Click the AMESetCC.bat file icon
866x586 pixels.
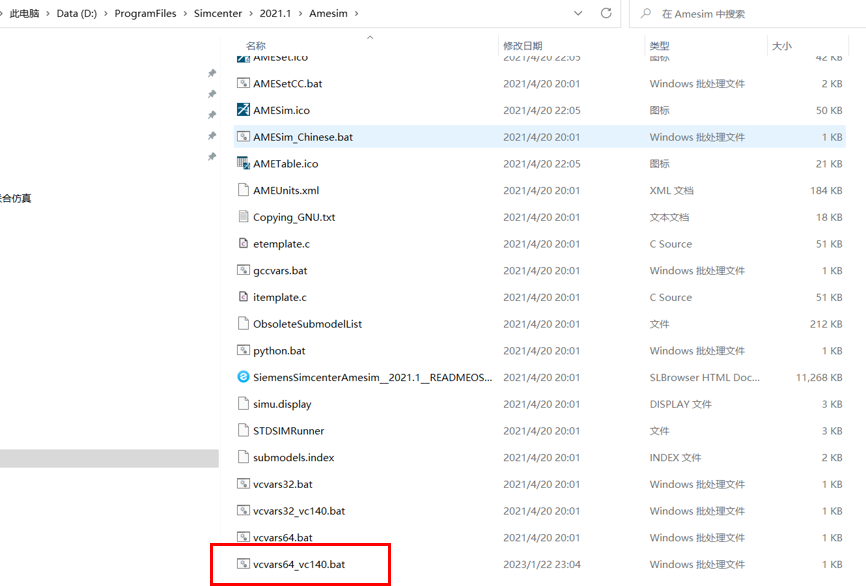pos(243,83)
